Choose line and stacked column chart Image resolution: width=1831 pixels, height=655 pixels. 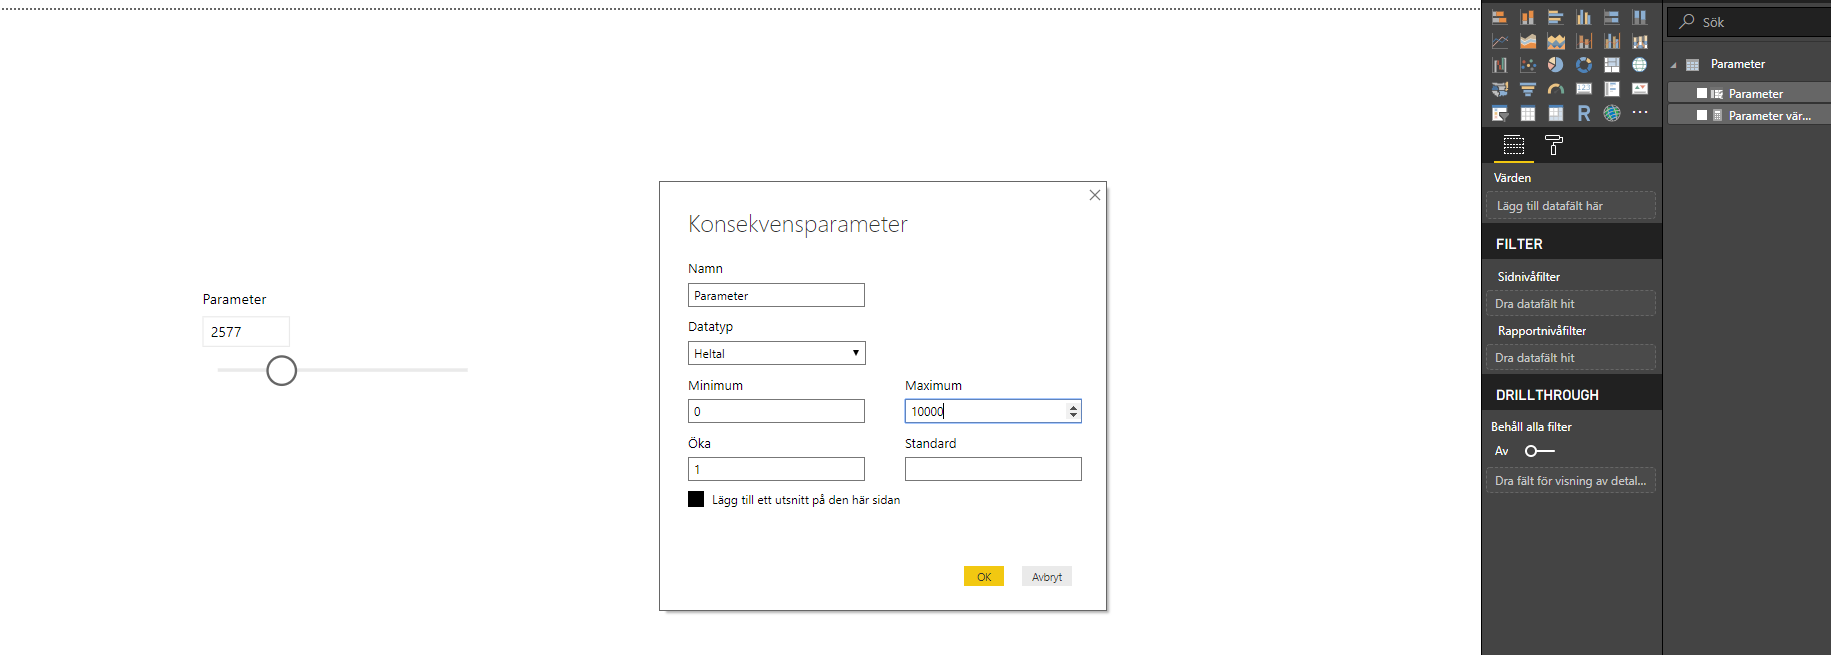[x=1583, y=41]
